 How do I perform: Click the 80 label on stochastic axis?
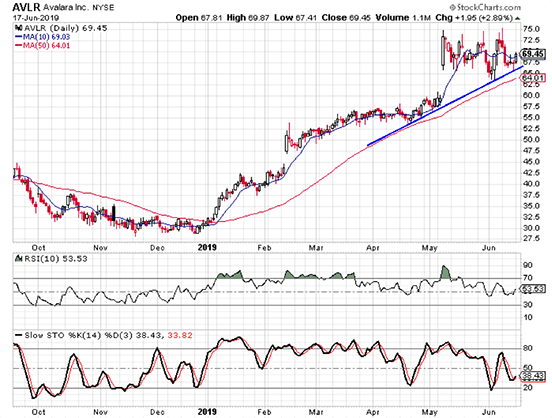528,348
